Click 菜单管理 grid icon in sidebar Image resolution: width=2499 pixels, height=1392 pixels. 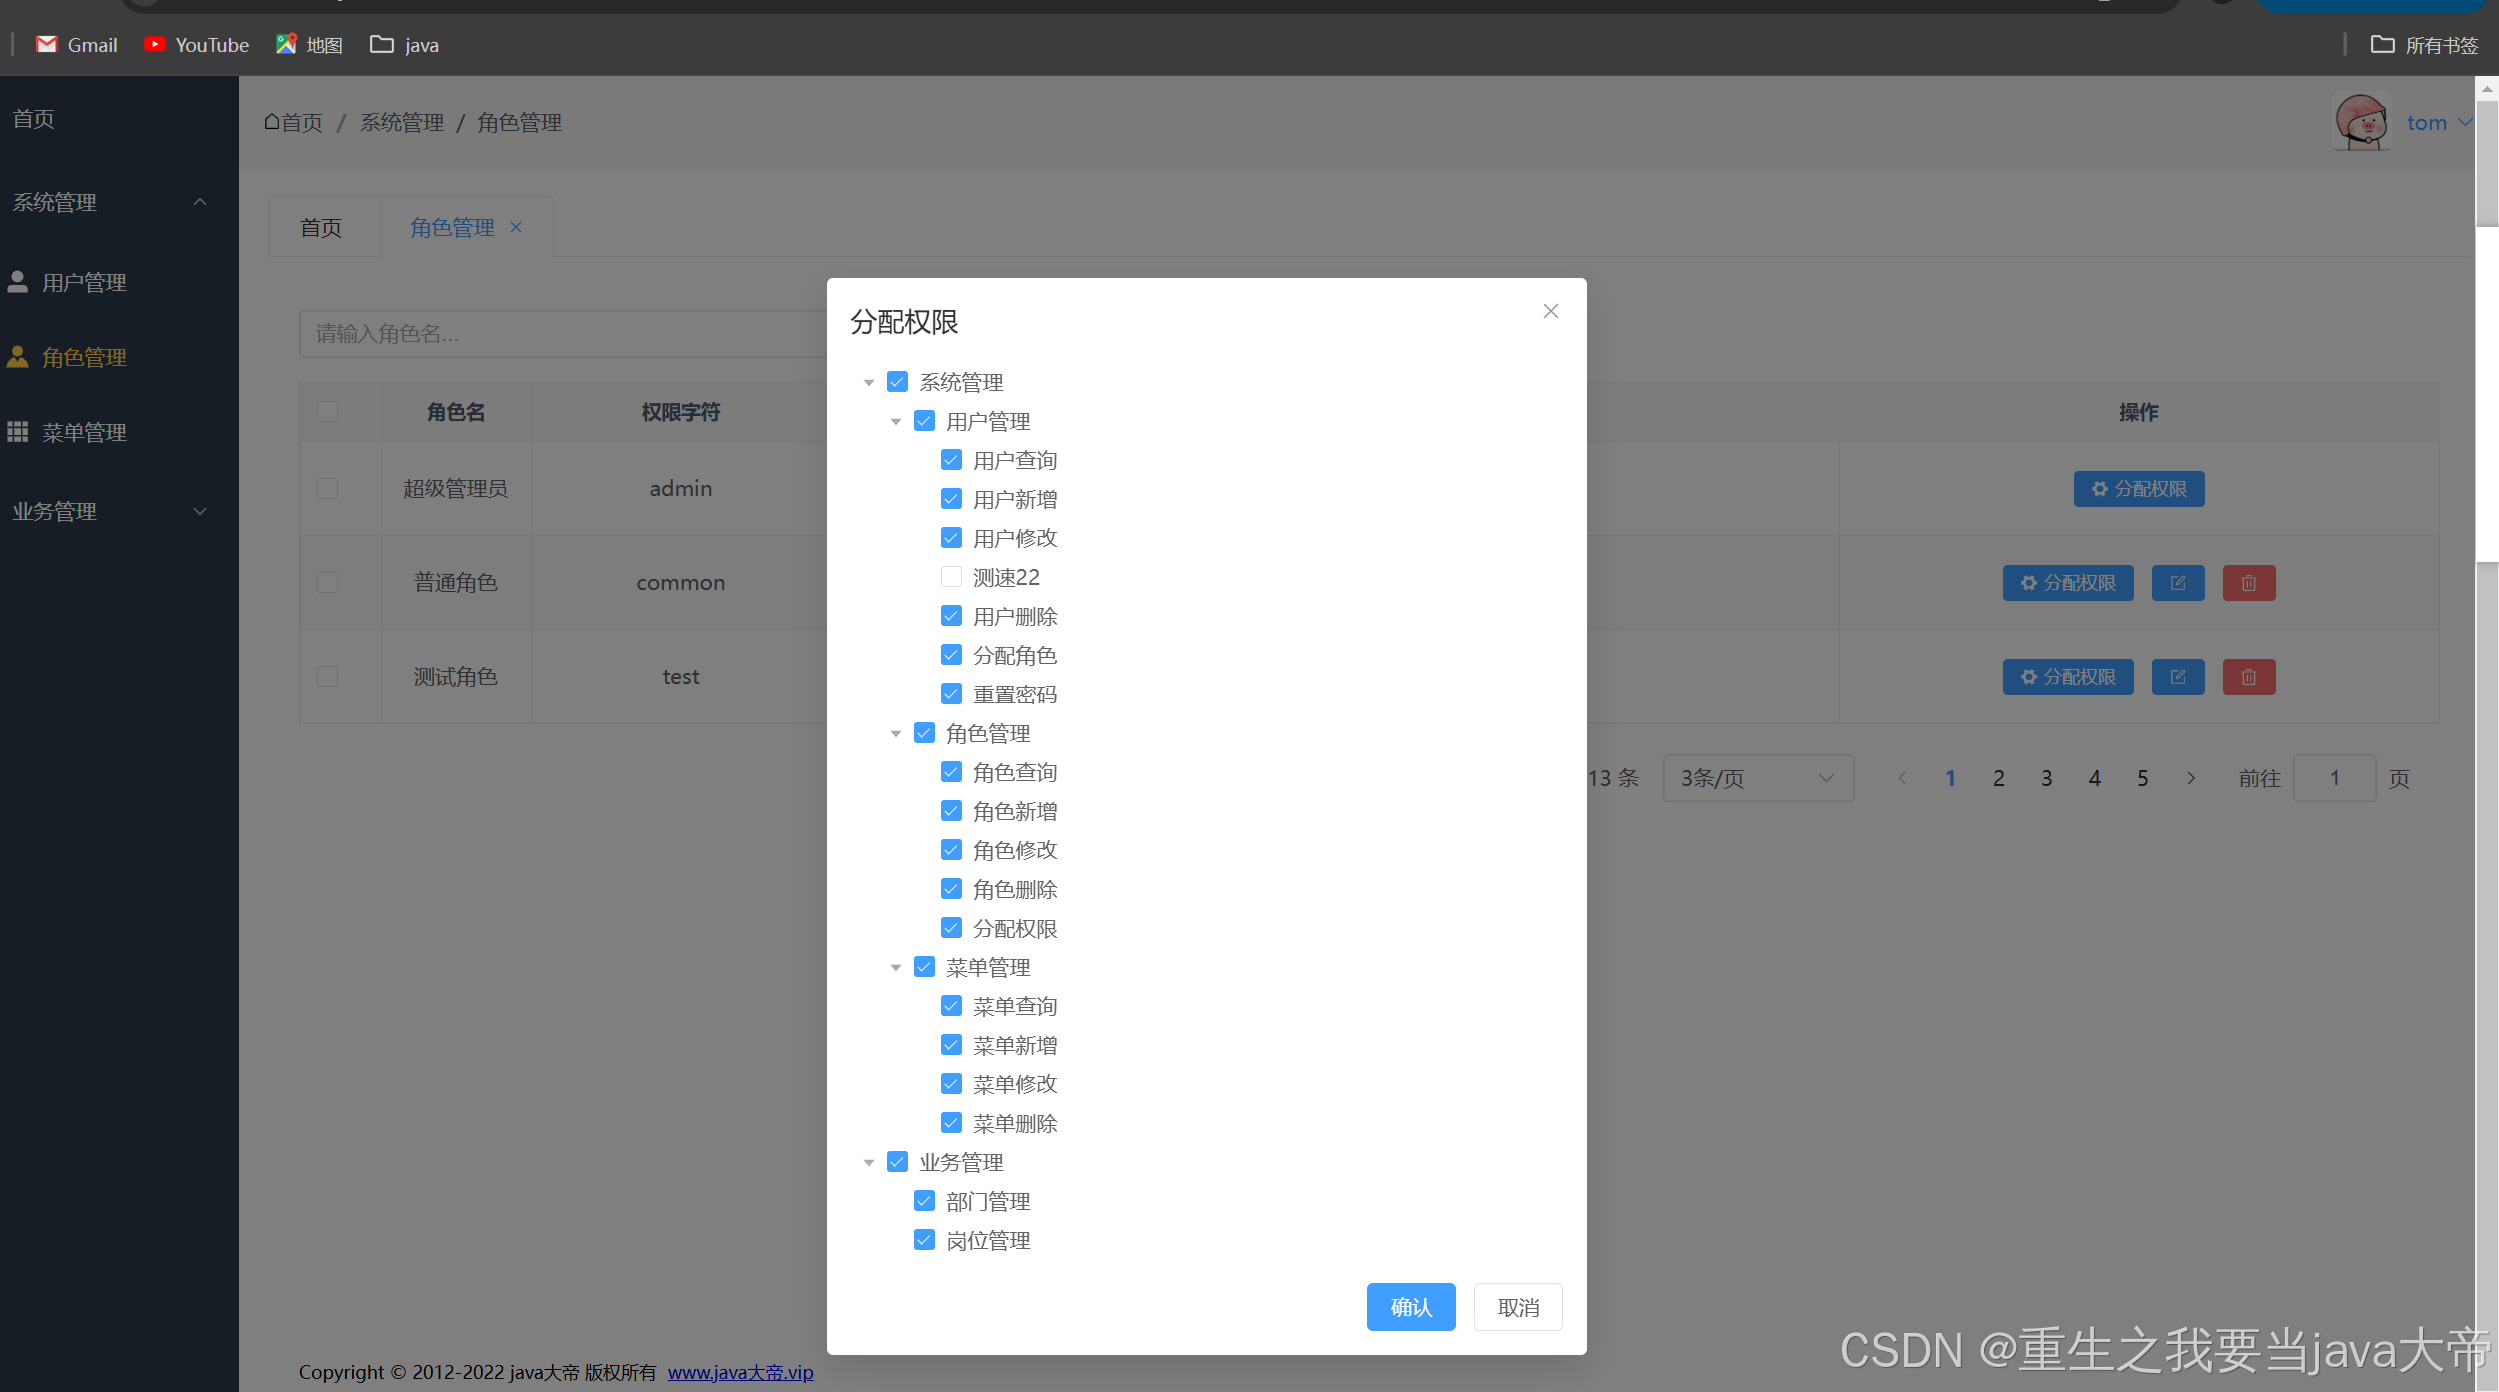18,432
